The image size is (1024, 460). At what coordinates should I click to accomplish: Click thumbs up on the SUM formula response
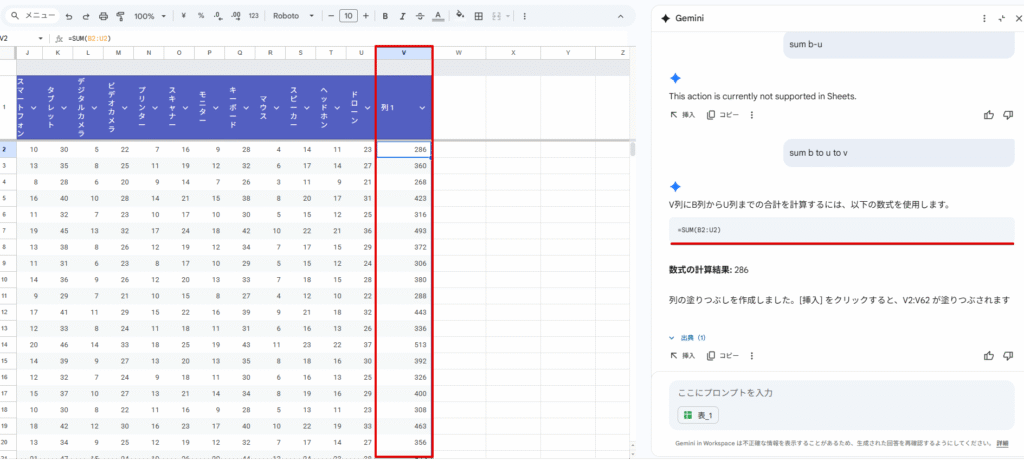989,355
